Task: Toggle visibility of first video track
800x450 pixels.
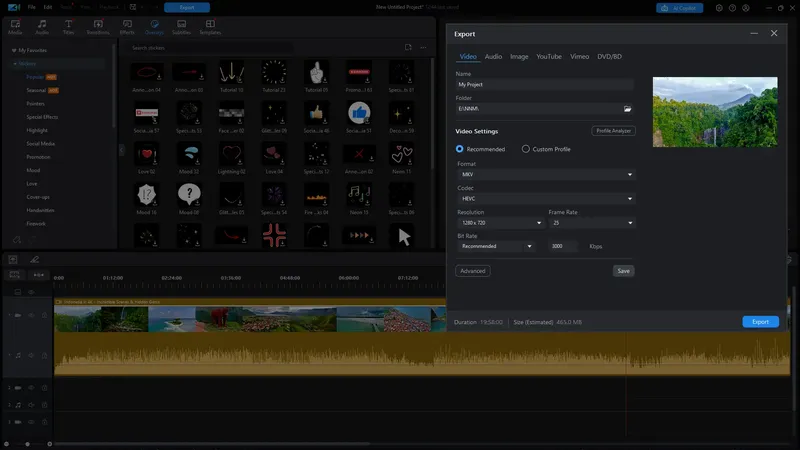Action: pyautogui.click(x=31, y=315)
